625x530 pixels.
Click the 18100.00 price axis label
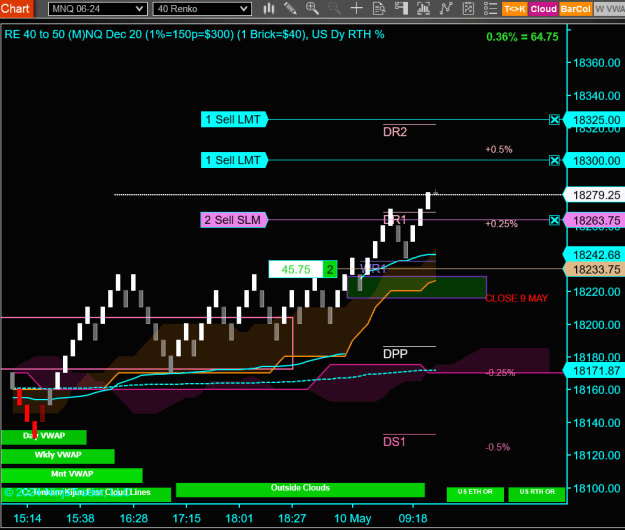(596, 489)
